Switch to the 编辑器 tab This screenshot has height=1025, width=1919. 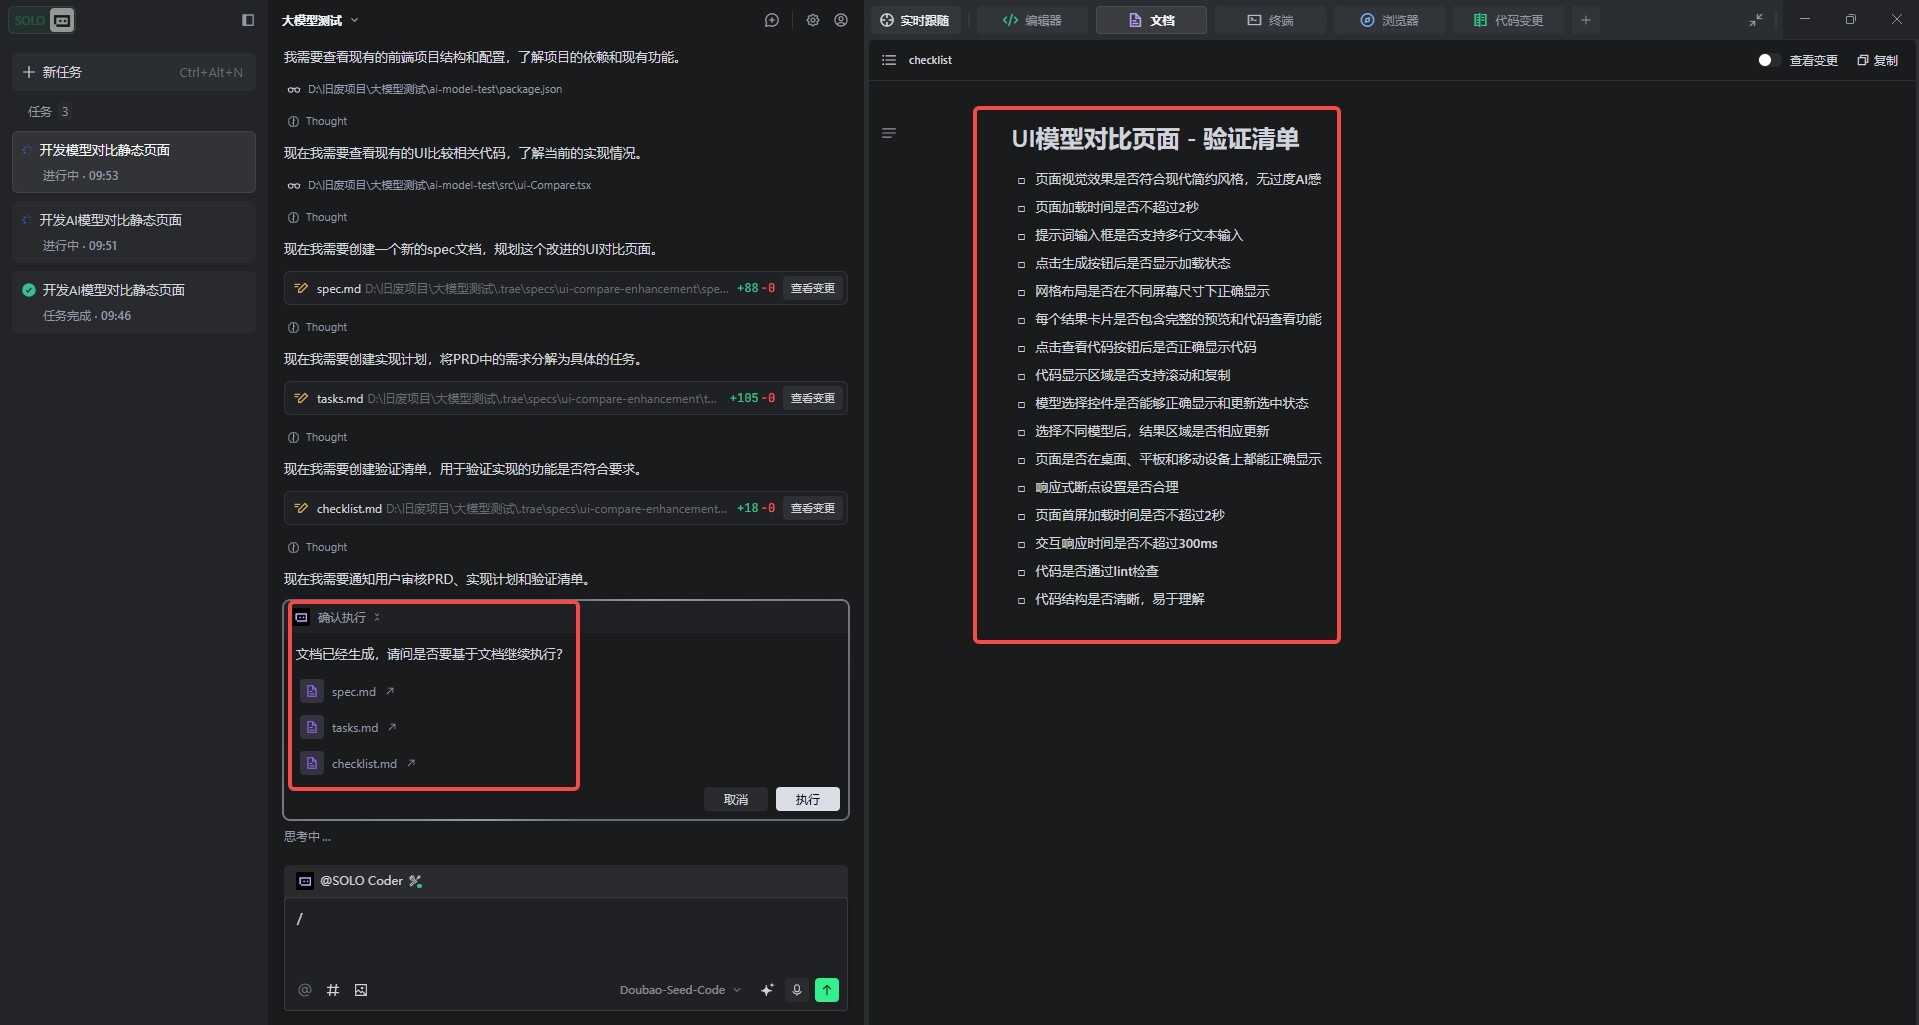(x=1032, y=20)
